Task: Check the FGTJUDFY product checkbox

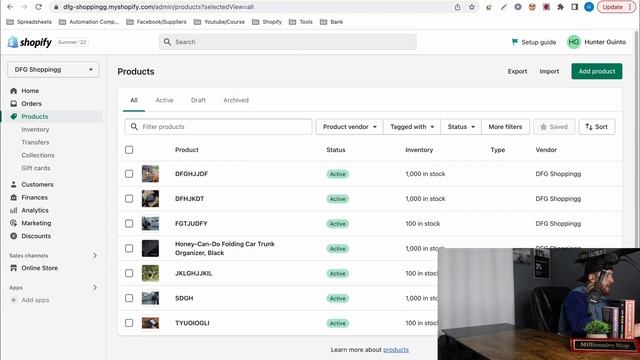Action: 129,224
